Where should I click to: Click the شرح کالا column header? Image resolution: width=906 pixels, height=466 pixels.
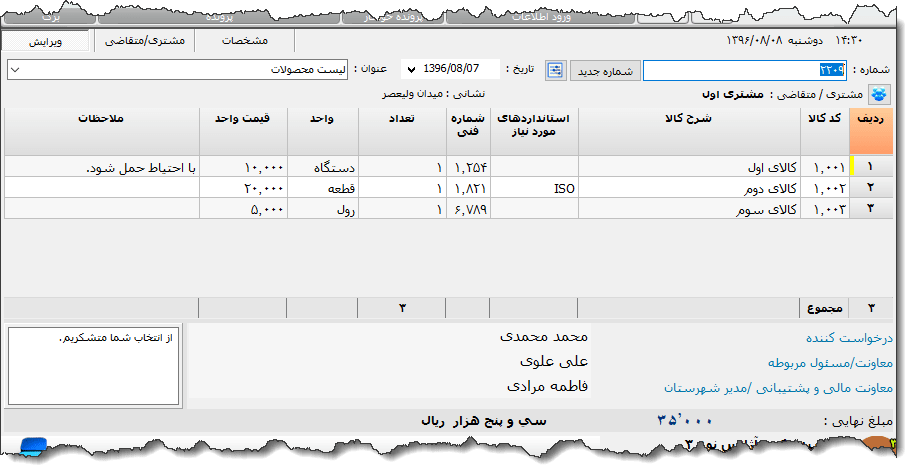tap(689, 131)
